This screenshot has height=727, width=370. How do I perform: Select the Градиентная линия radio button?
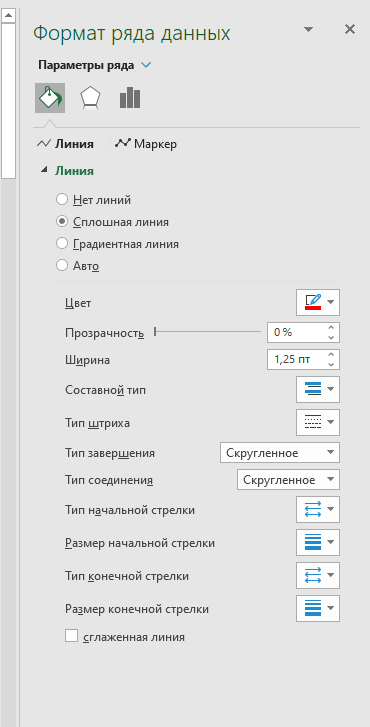click(62, 244)
